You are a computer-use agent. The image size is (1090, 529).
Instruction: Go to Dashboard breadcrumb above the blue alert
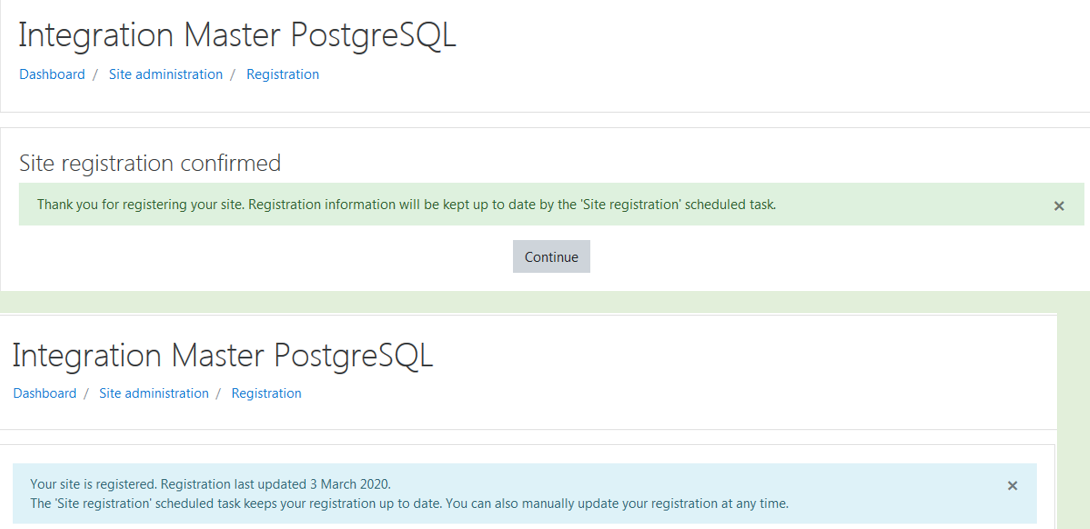point(44,393)
